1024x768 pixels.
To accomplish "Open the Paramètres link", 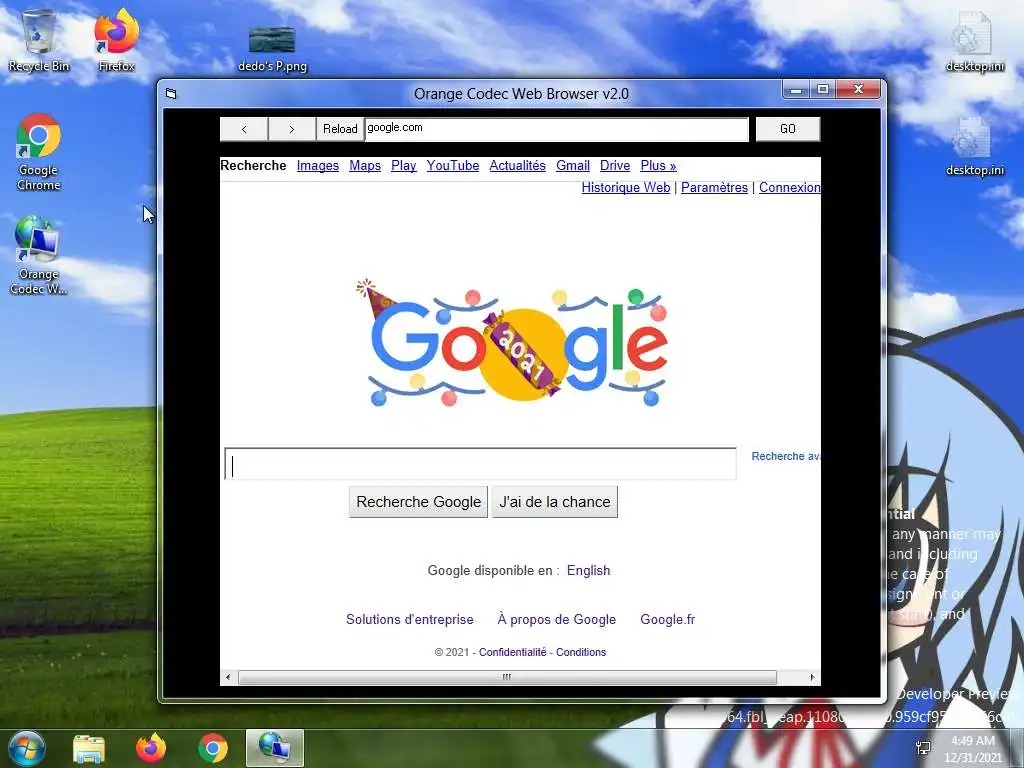I will coord(714,187).
